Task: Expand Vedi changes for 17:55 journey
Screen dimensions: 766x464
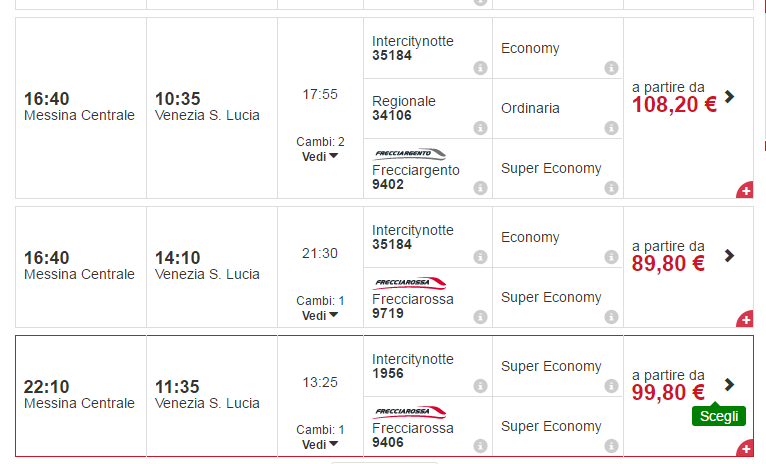Action: tap(320, 156)
